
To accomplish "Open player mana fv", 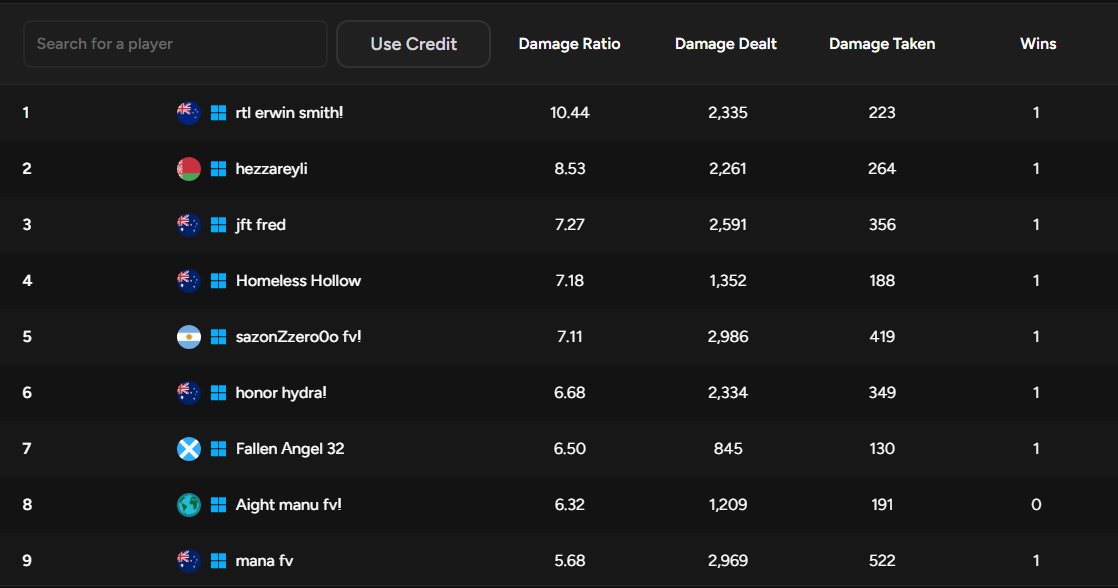I will tap(264, 561).
